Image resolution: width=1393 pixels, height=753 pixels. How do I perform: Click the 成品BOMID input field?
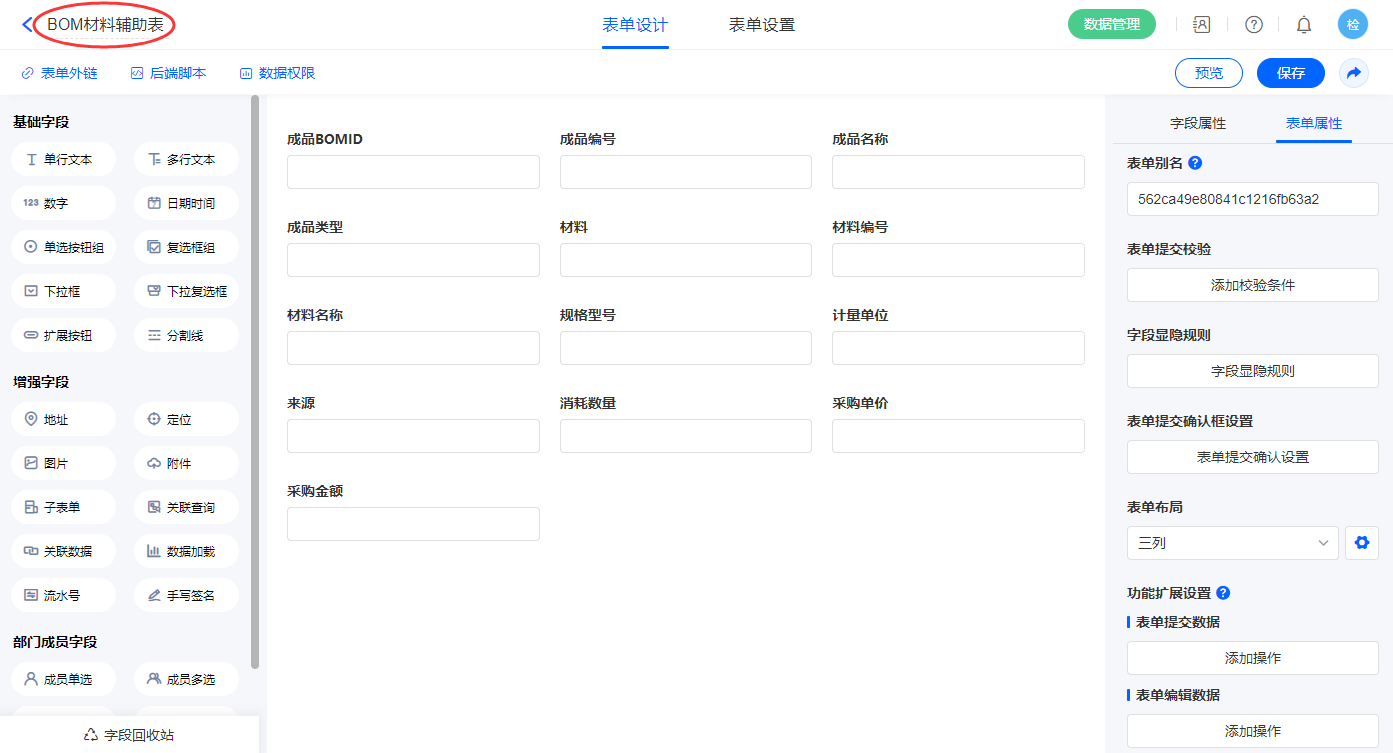pos(413,172)
